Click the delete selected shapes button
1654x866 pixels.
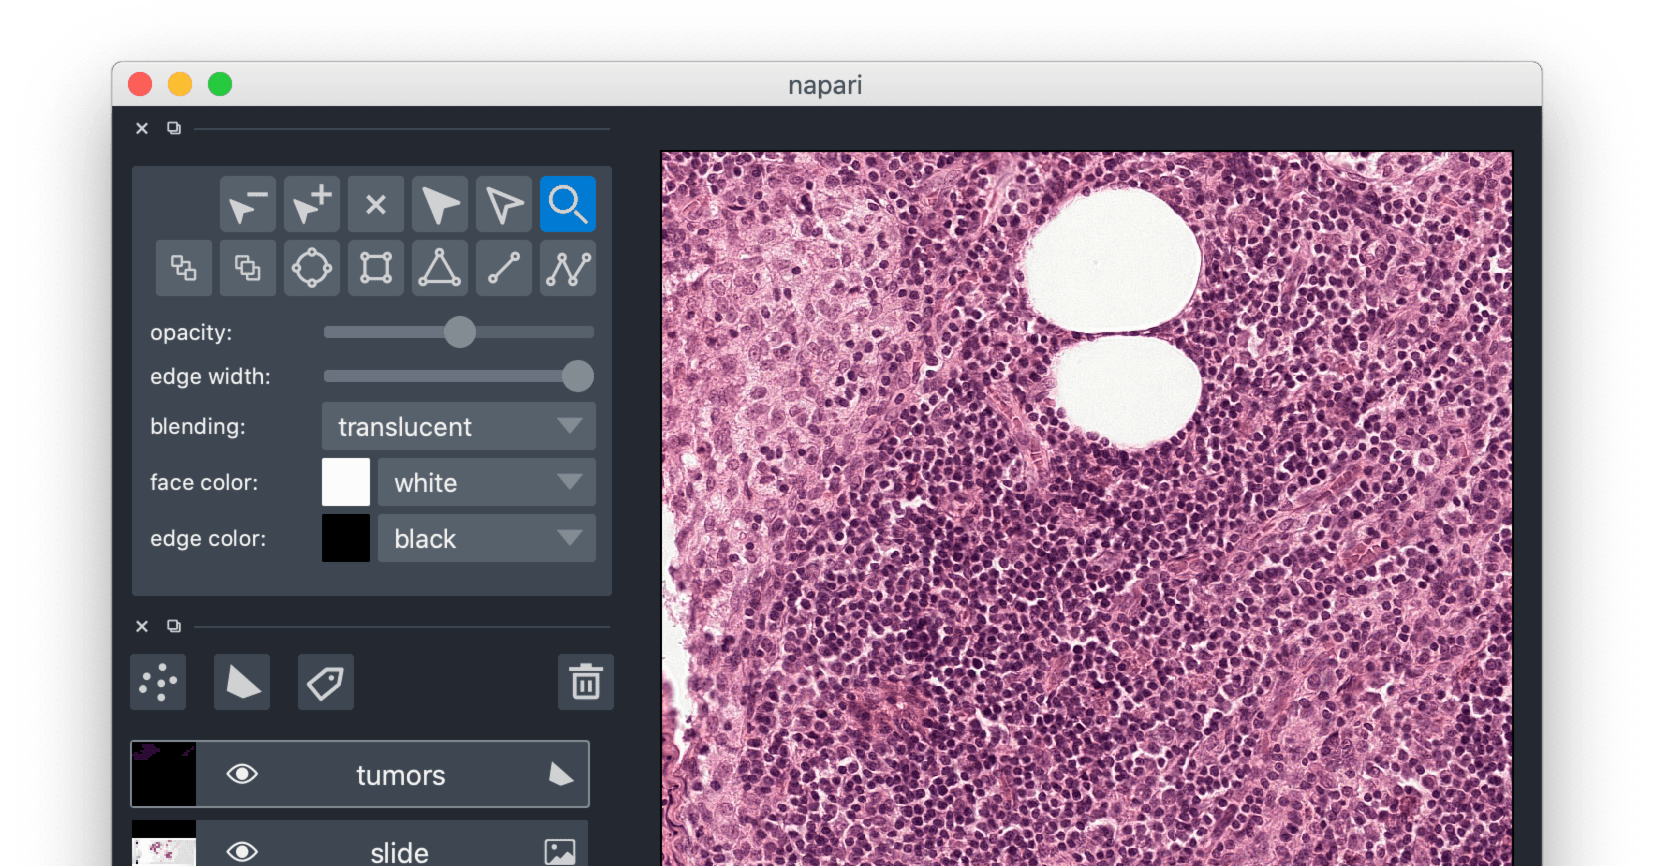pos(375,205)
